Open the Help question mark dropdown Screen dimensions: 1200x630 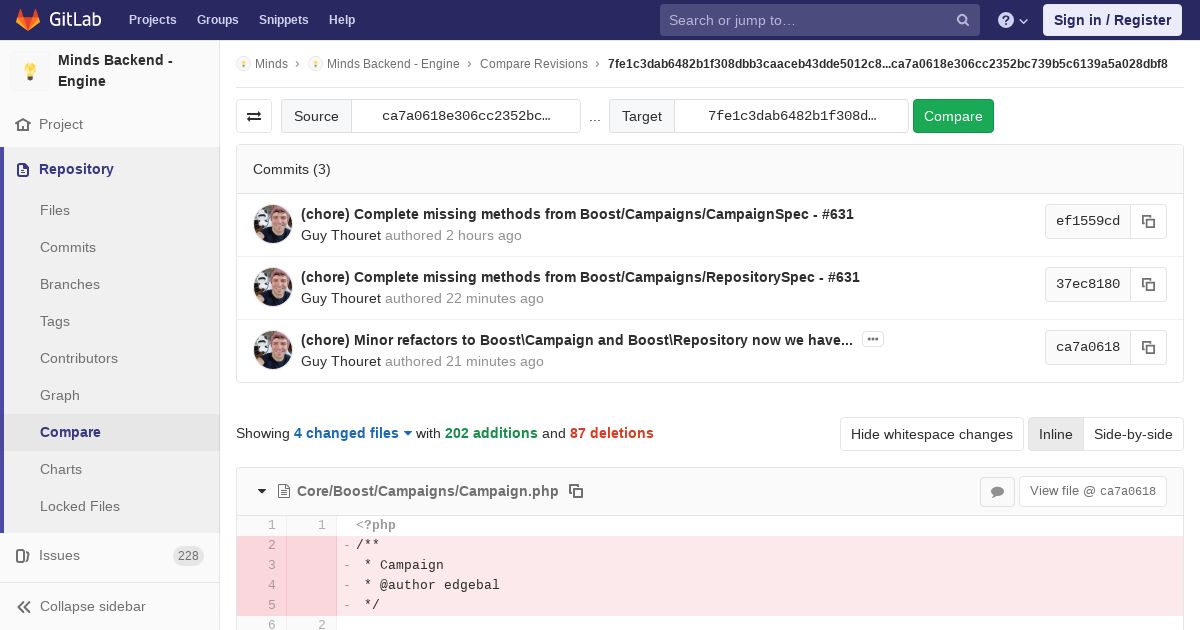click(x=1013, y=20)
